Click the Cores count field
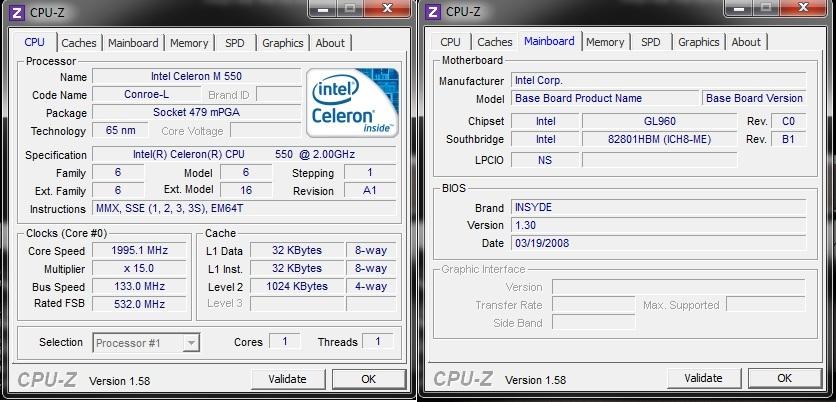This screenshot has width=836, height=402. (x=285, y=342)
